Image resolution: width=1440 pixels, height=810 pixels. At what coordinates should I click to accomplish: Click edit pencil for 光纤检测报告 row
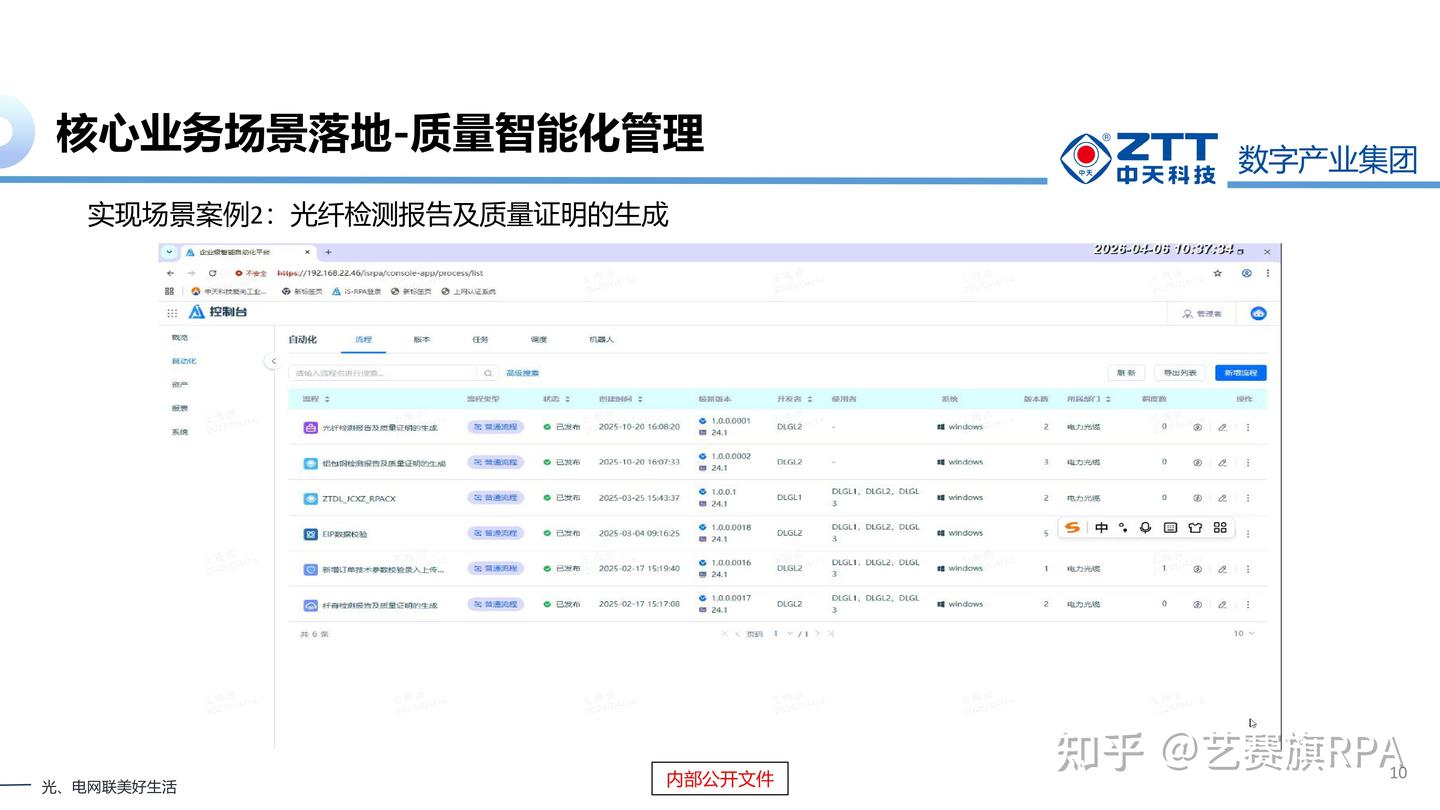(x=1222, y=427)
